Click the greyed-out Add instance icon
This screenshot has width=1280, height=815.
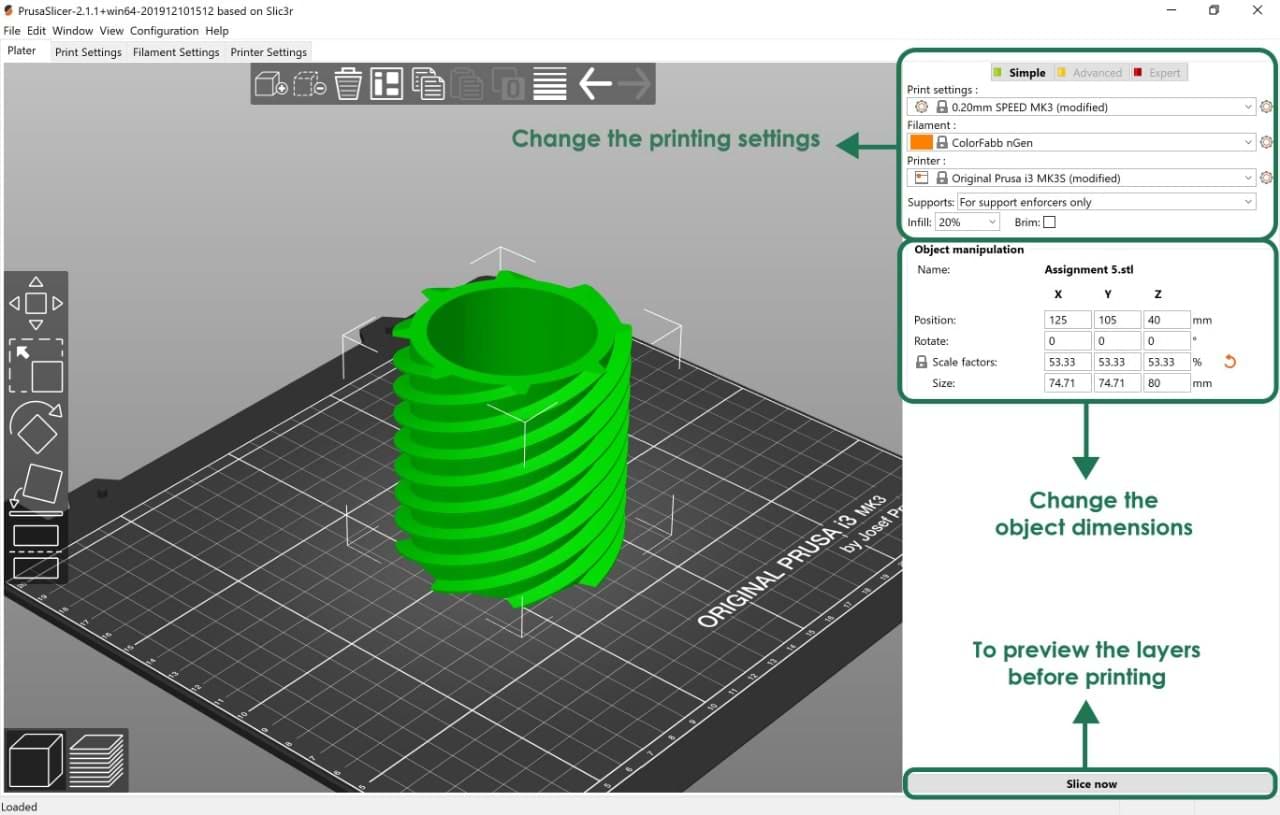507,85
